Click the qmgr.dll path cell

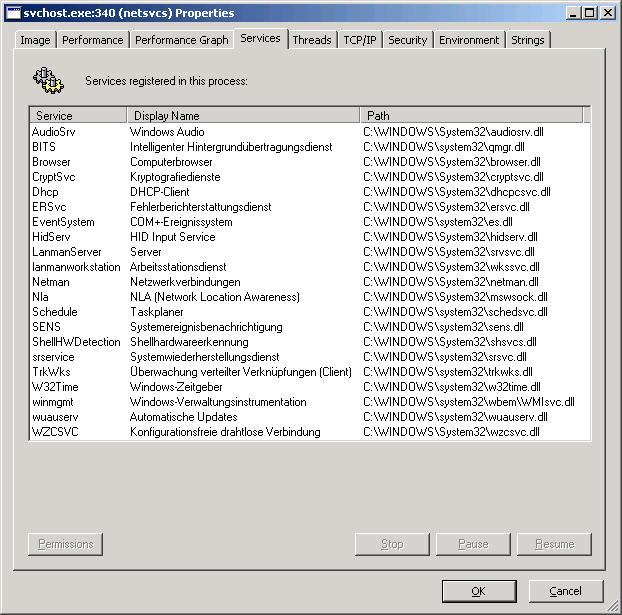click(x=444, y=147)
